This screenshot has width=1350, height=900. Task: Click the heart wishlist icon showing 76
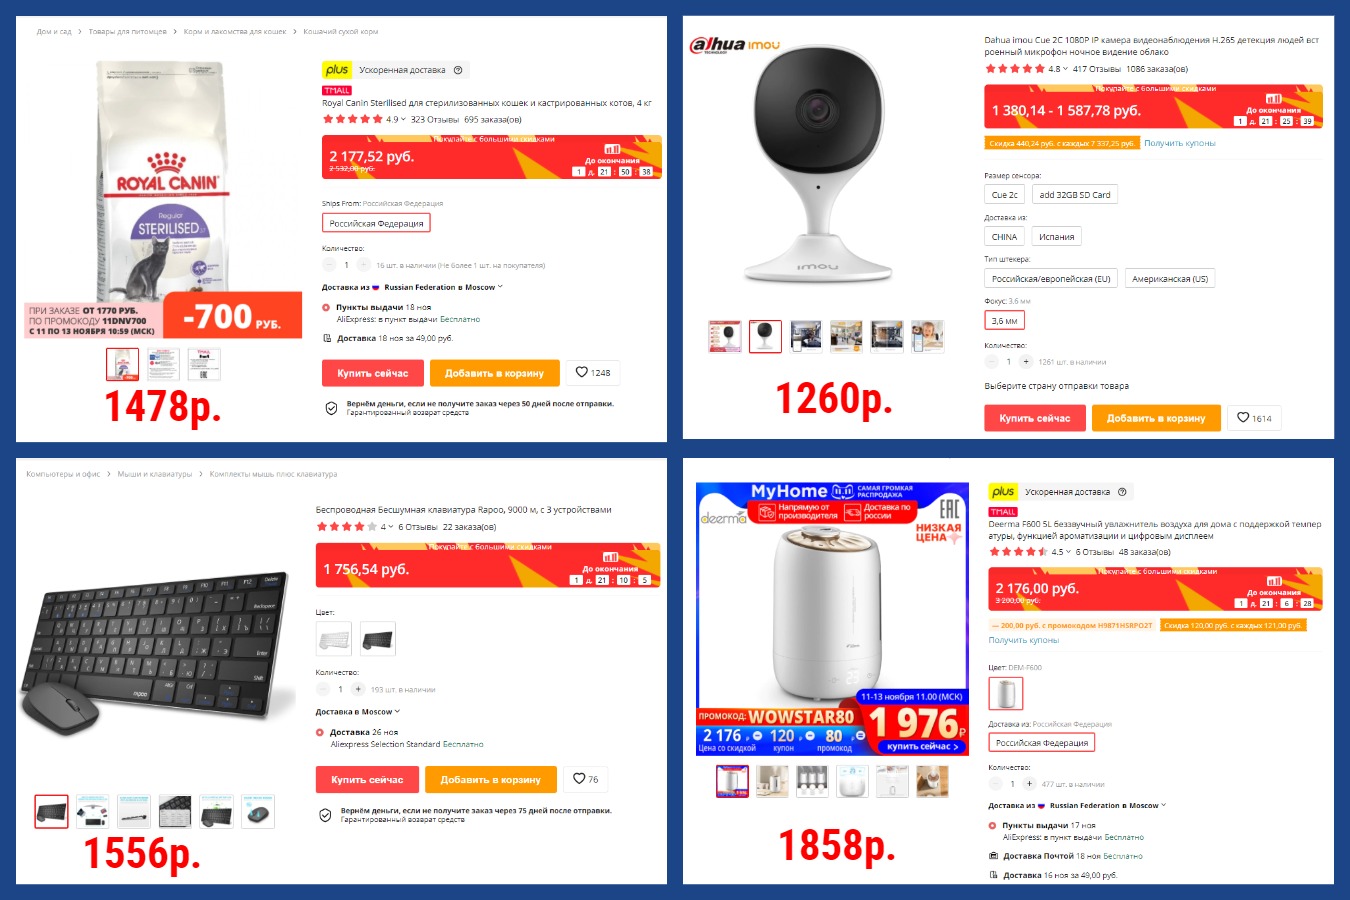[x=579, y=778]
